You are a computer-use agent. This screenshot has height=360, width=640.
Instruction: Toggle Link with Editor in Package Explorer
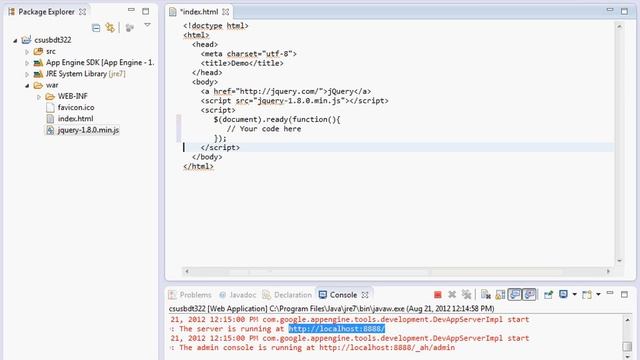tap(110, 27)
